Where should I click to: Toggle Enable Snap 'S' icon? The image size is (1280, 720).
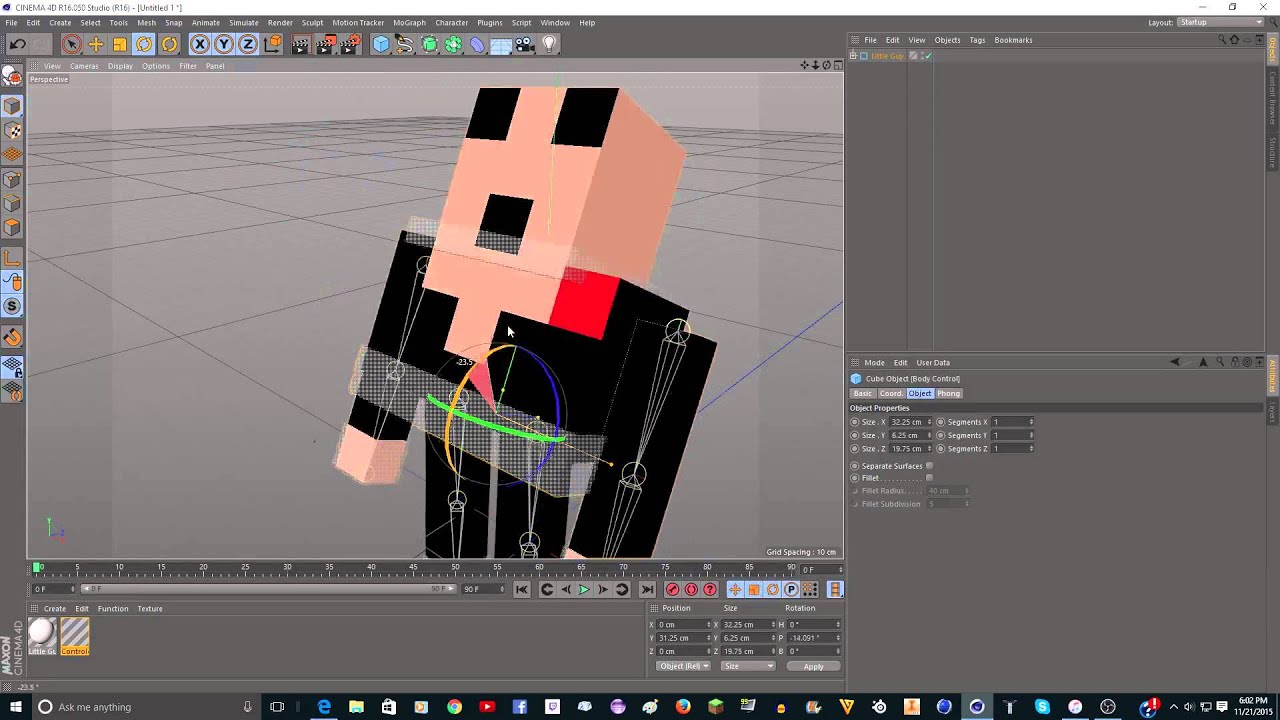tap(12, 306)
